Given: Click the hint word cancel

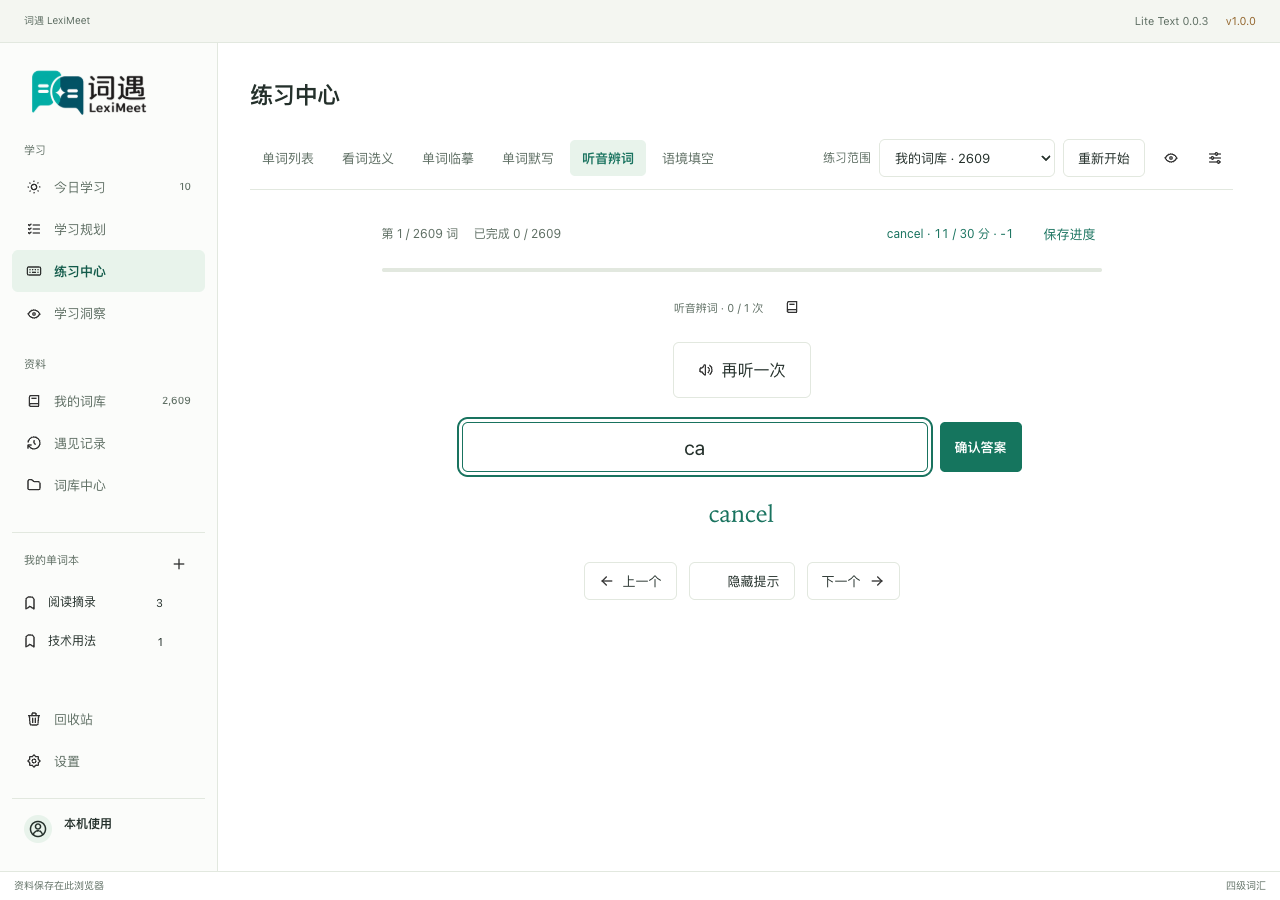Looking at the screenshot, I should pos(741,514).
